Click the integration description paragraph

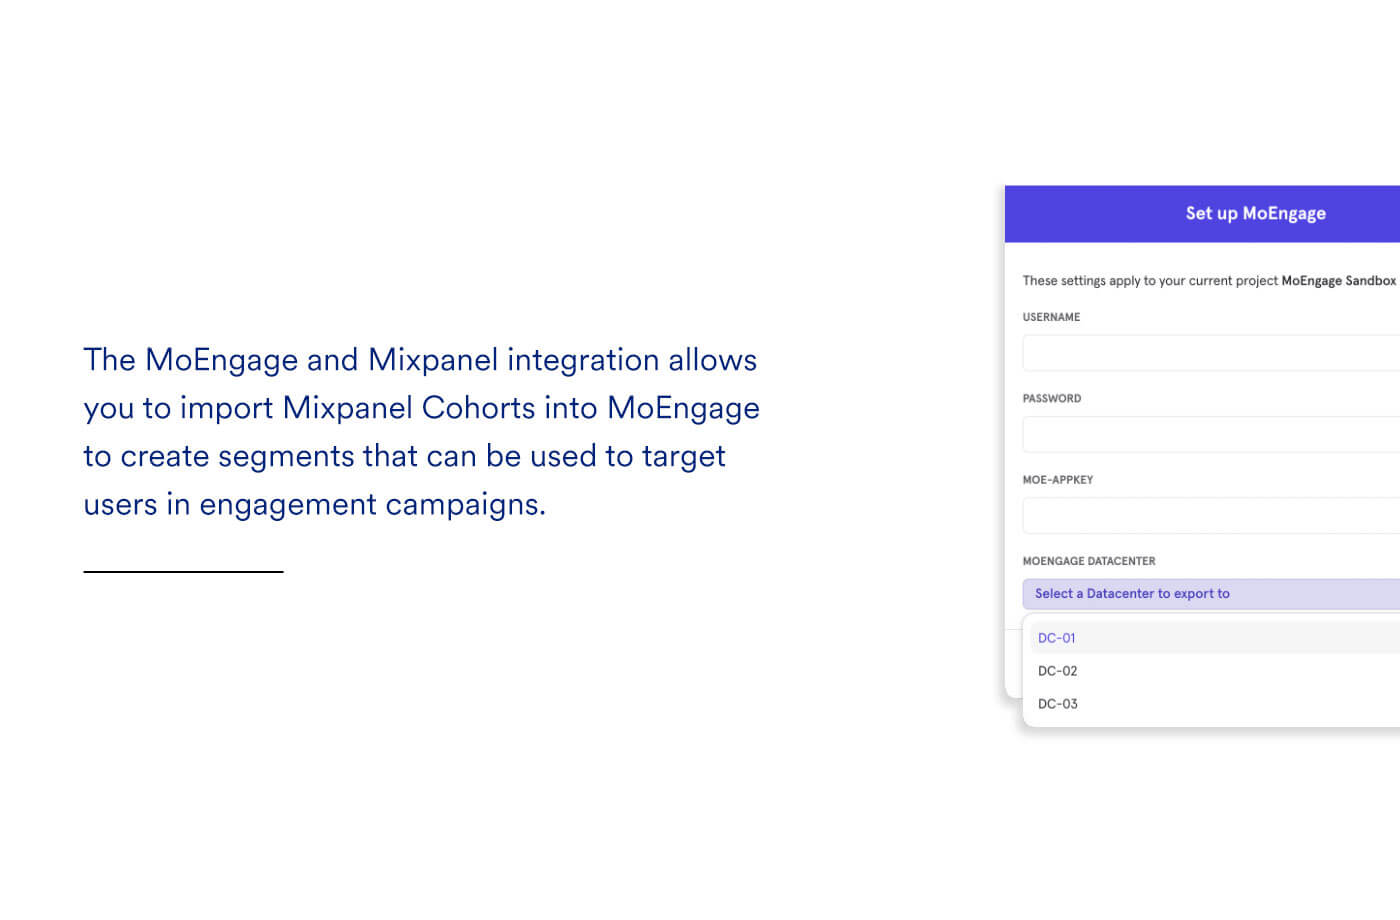pos(421,432)
